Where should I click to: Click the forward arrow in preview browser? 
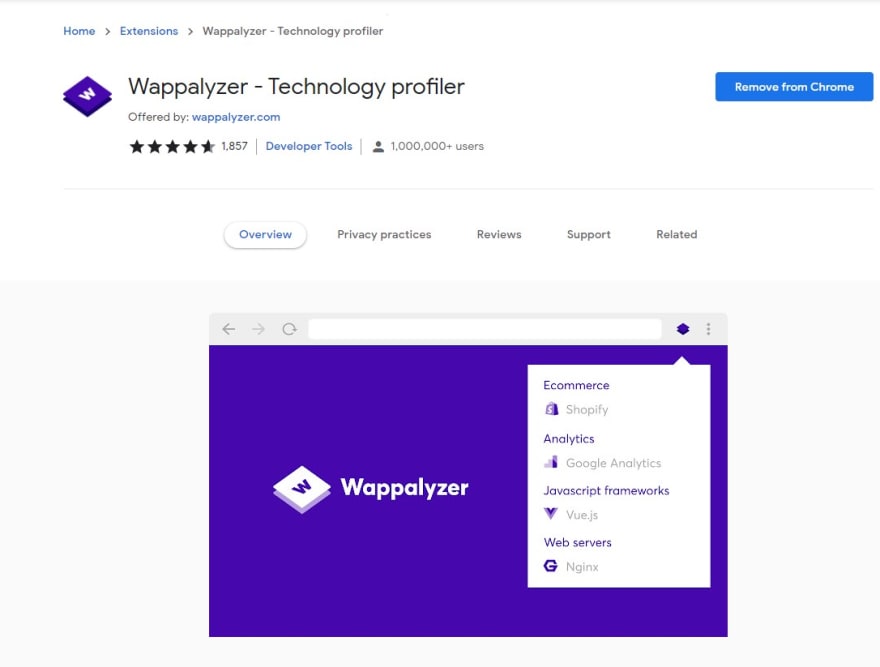(x=259, y=328)
